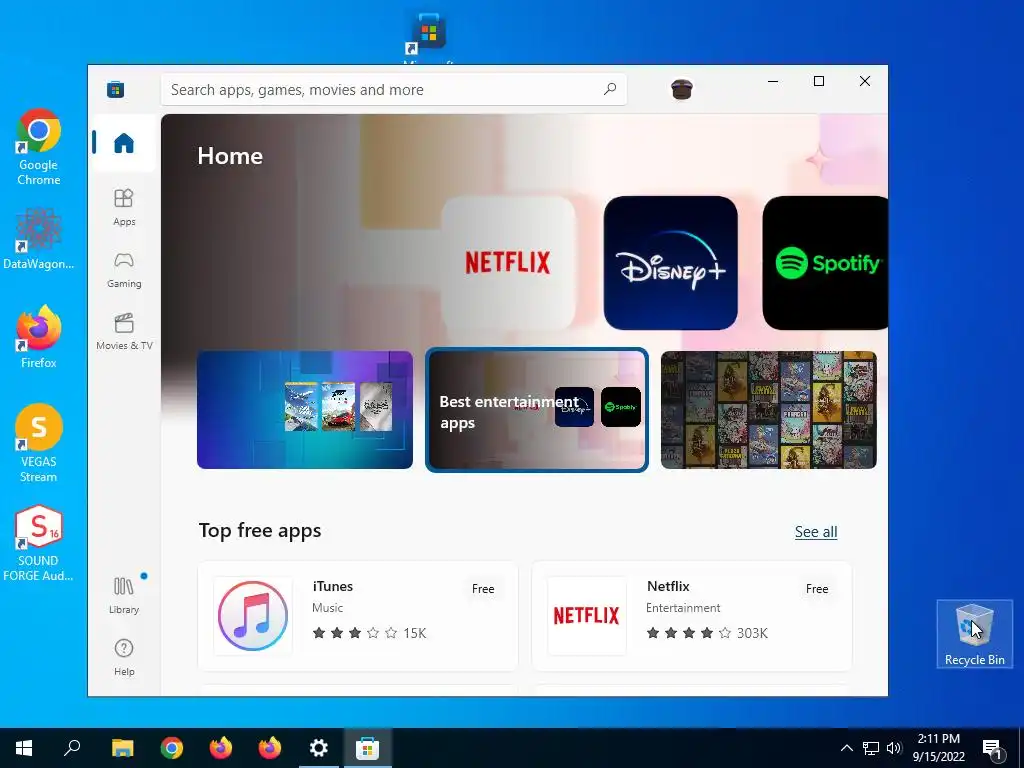Viewport: 1024px width, 768px height.
Task: Open Chrome from the taskbar
Action: [x=172, y=748]
